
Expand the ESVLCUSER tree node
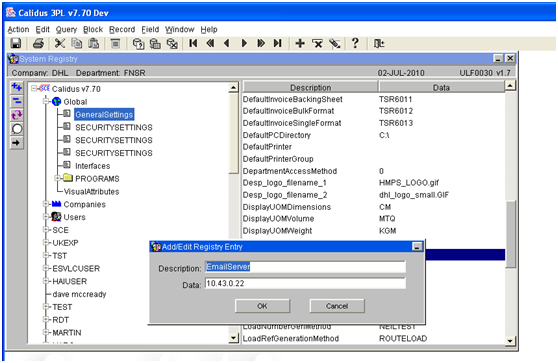(x=46, y=268)
